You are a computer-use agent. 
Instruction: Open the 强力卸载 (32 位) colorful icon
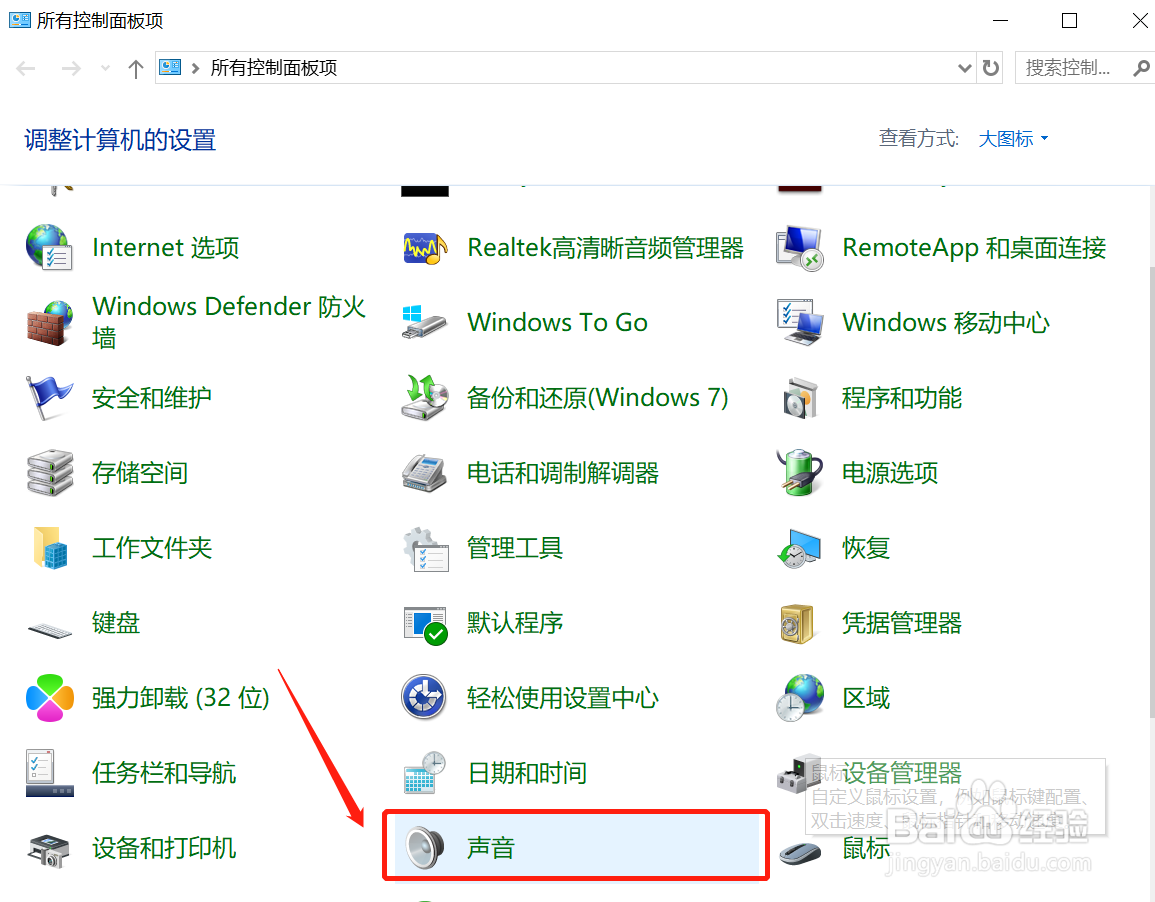[x=49, y=698]
